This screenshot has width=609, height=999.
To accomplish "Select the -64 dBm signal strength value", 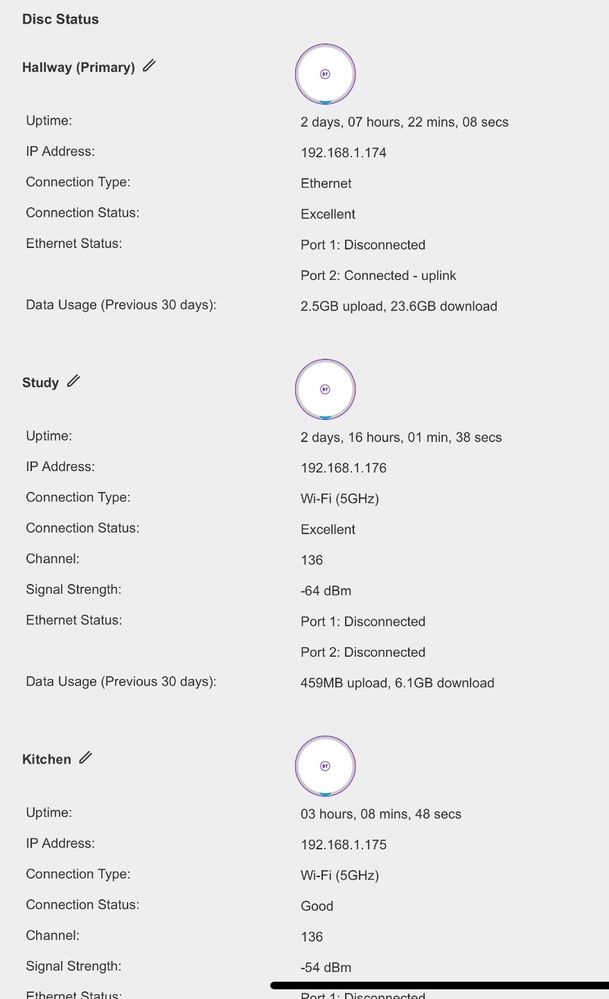I will coord(326,591).
